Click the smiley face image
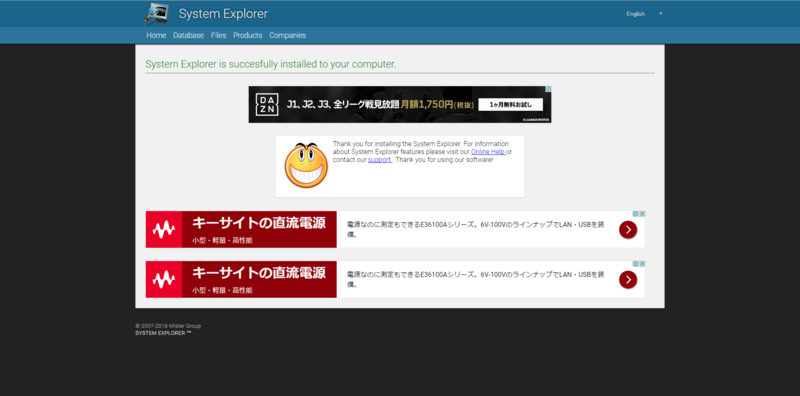Image resolution: width=800 pixels, height=396 pixels. [306, 165]
